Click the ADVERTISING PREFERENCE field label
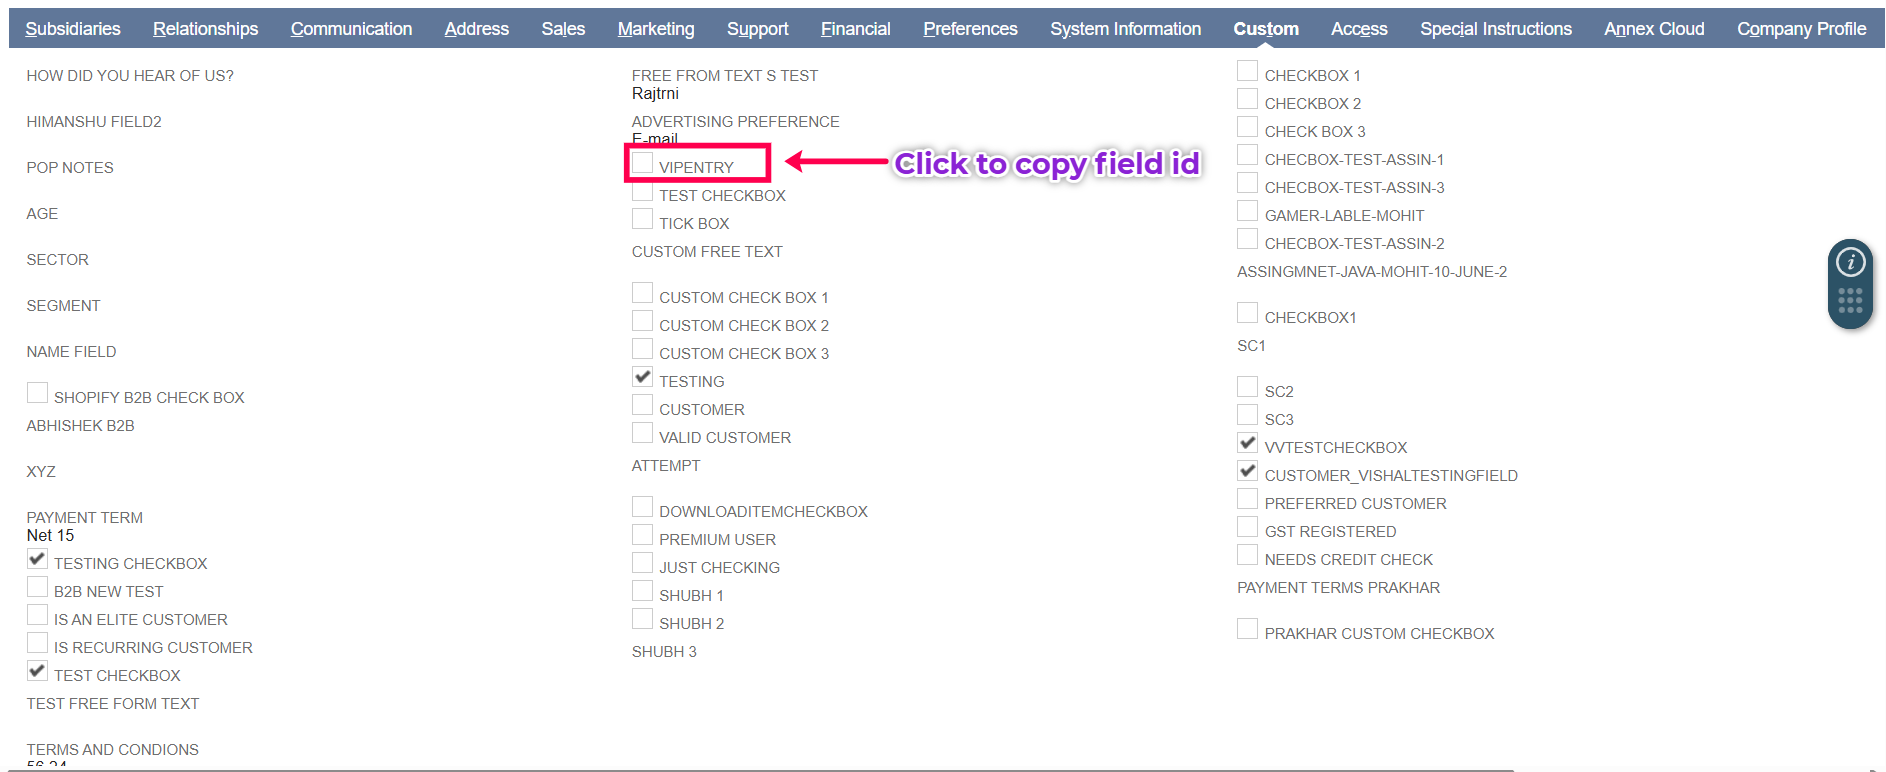Image resolution: width=1886 pixels, height=772 pixels. coord(735,122)
